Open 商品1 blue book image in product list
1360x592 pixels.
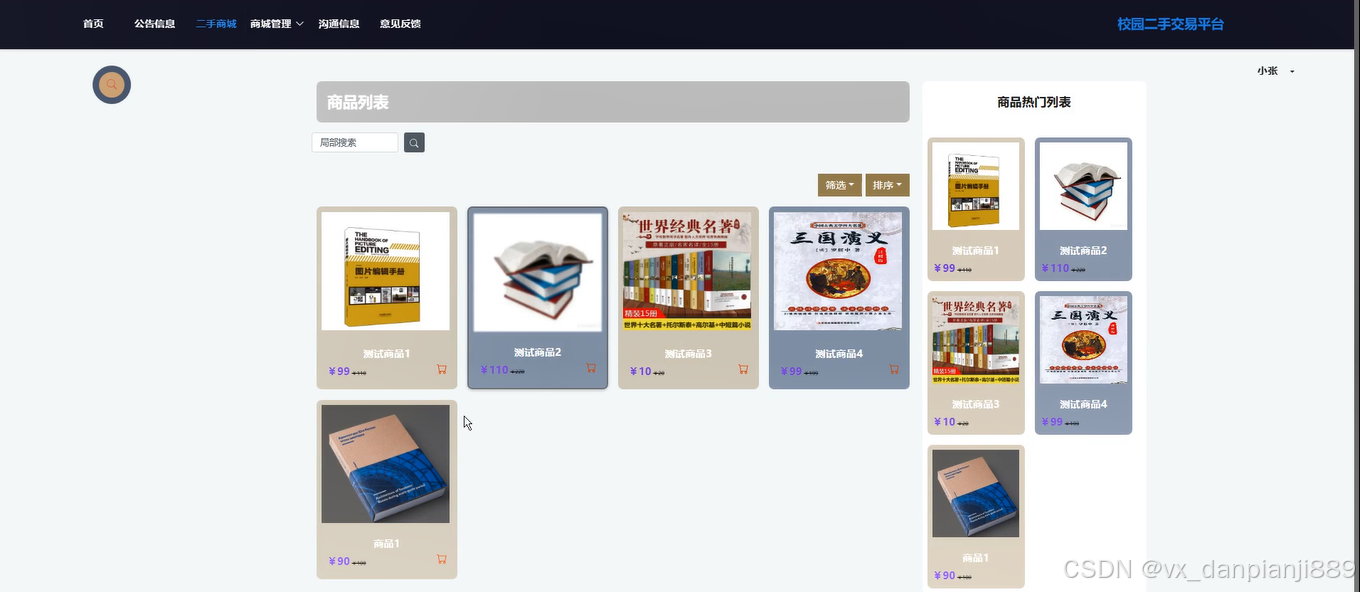[385, 464]
